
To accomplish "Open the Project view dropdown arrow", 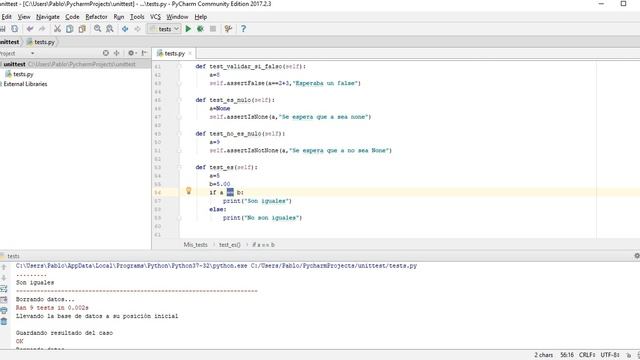I will (32, 53).
